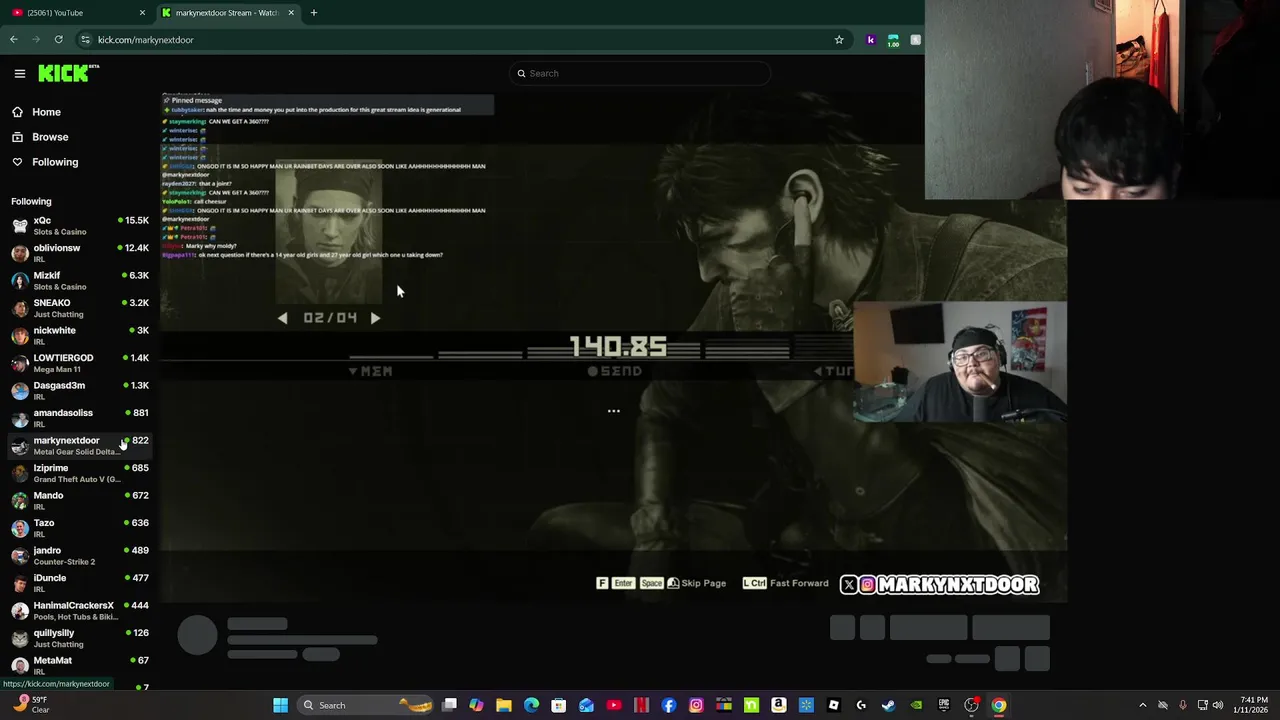The height and width of the screenshot is (720, 1280).
Task: Close the markynextdoor Stream tab
Action: [x=291, y=12]
